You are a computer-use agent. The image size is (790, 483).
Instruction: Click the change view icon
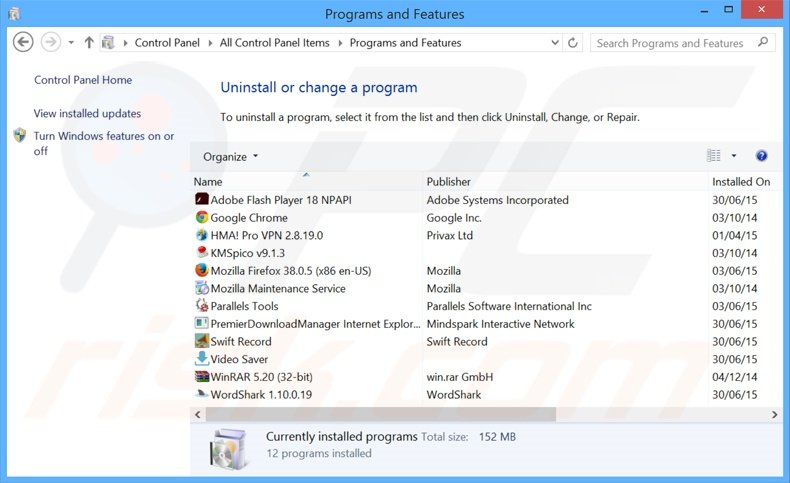(713, 156)
